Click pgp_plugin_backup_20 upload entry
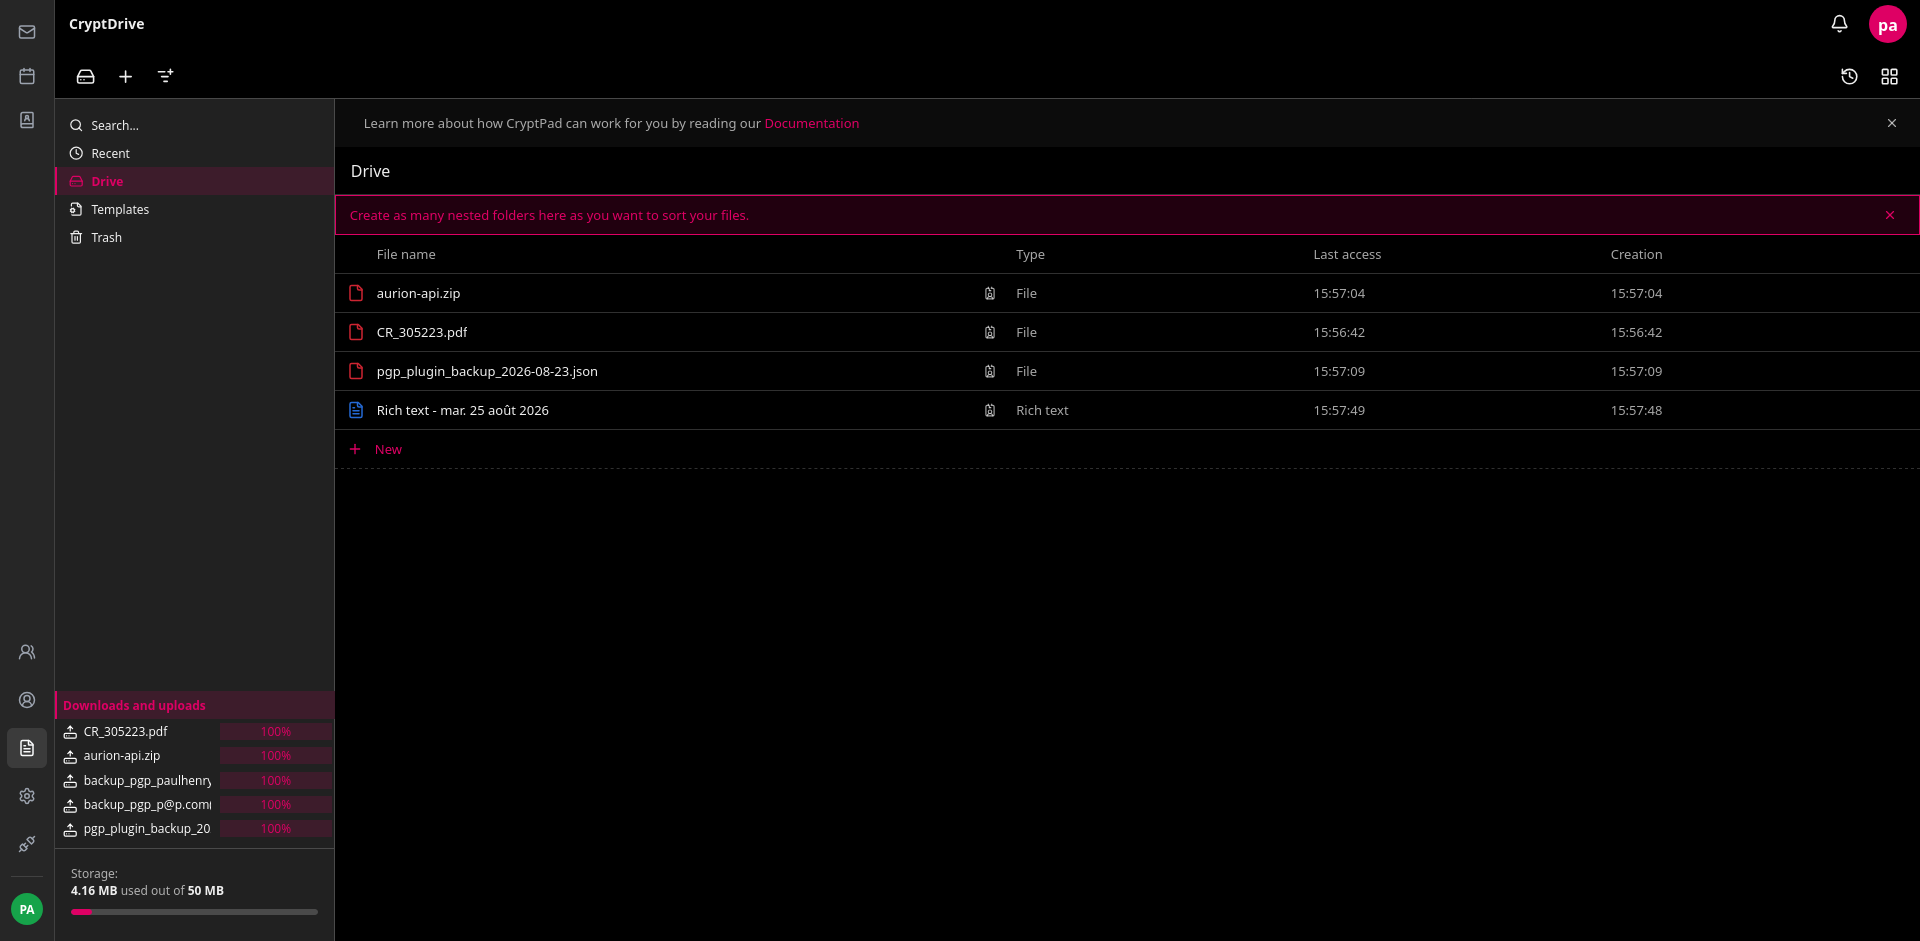The height and width of the screenshot is (941, 1920). coord(147,828)
